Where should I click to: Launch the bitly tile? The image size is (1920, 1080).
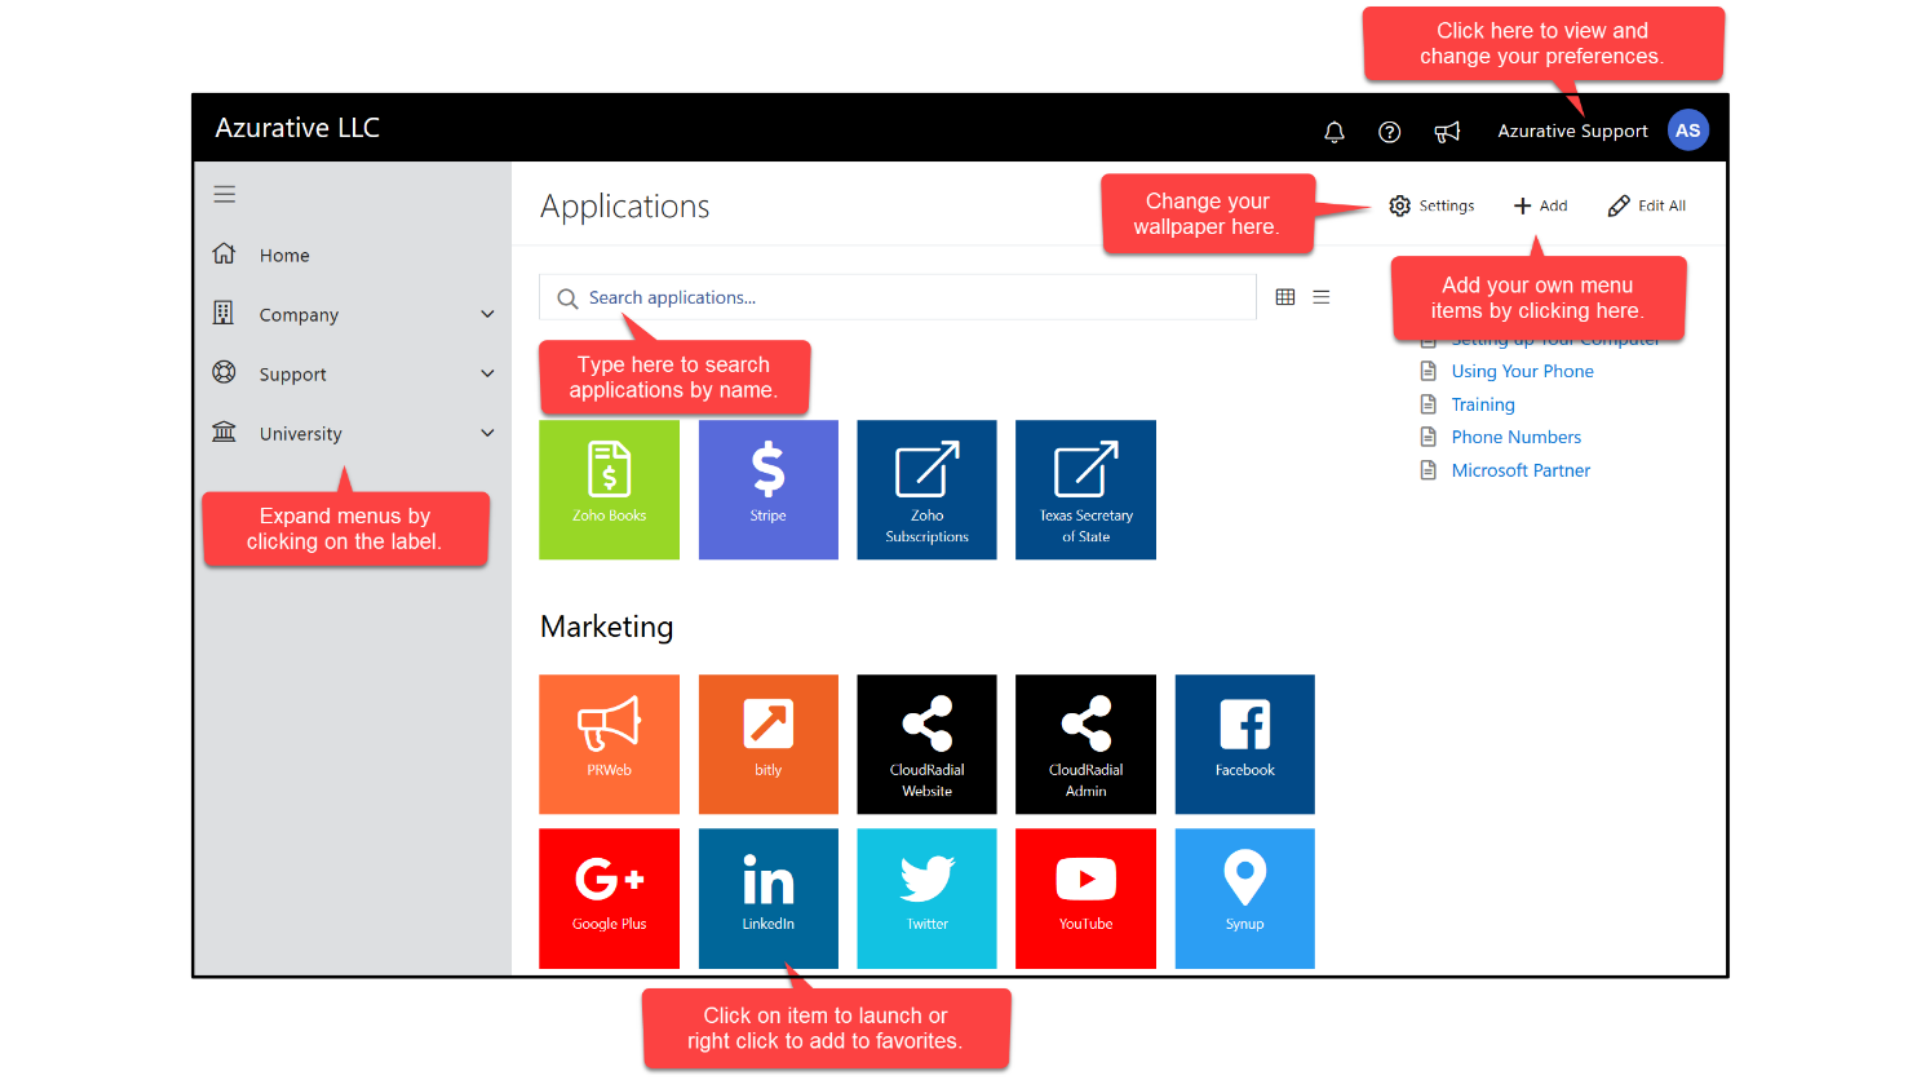click(x=768, y=744)
